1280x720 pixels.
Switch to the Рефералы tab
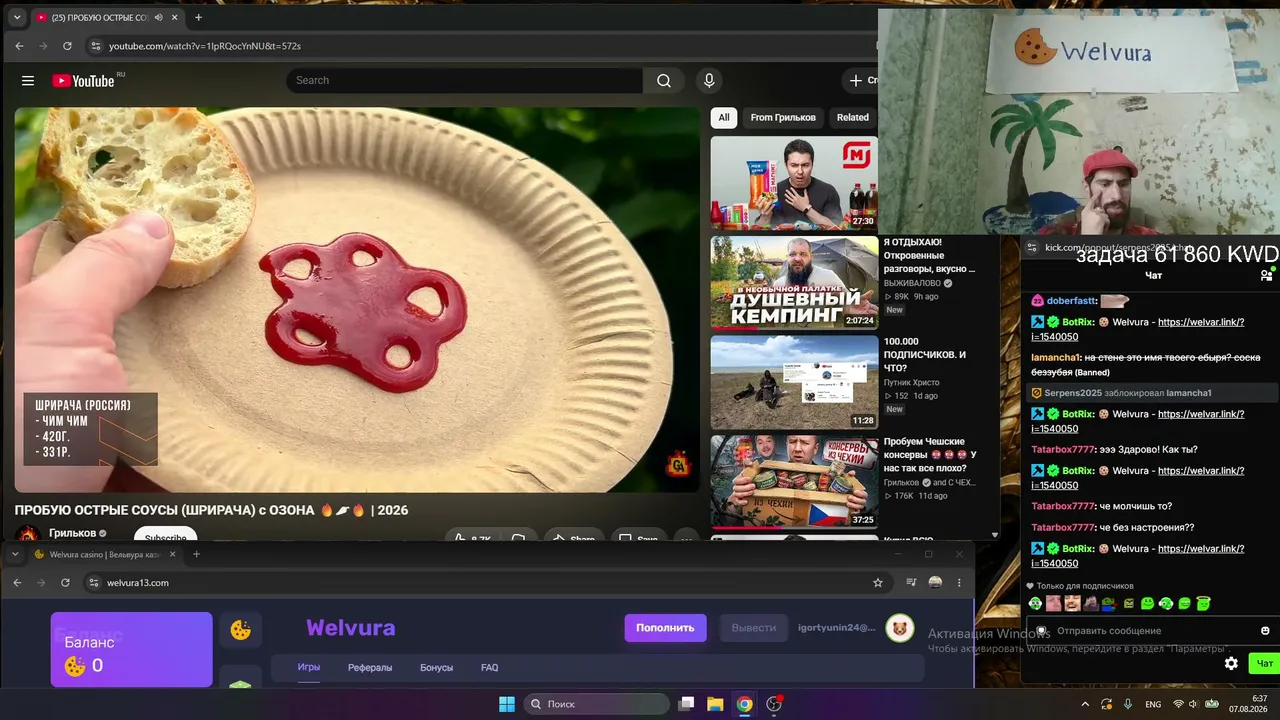[x=370, y=667]
